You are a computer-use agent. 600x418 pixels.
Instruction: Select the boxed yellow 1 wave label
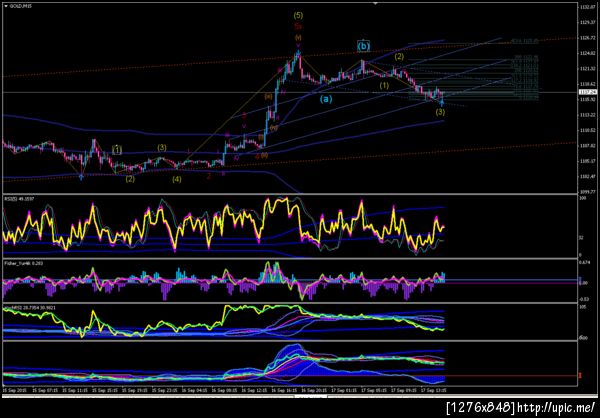coord(117,150)
